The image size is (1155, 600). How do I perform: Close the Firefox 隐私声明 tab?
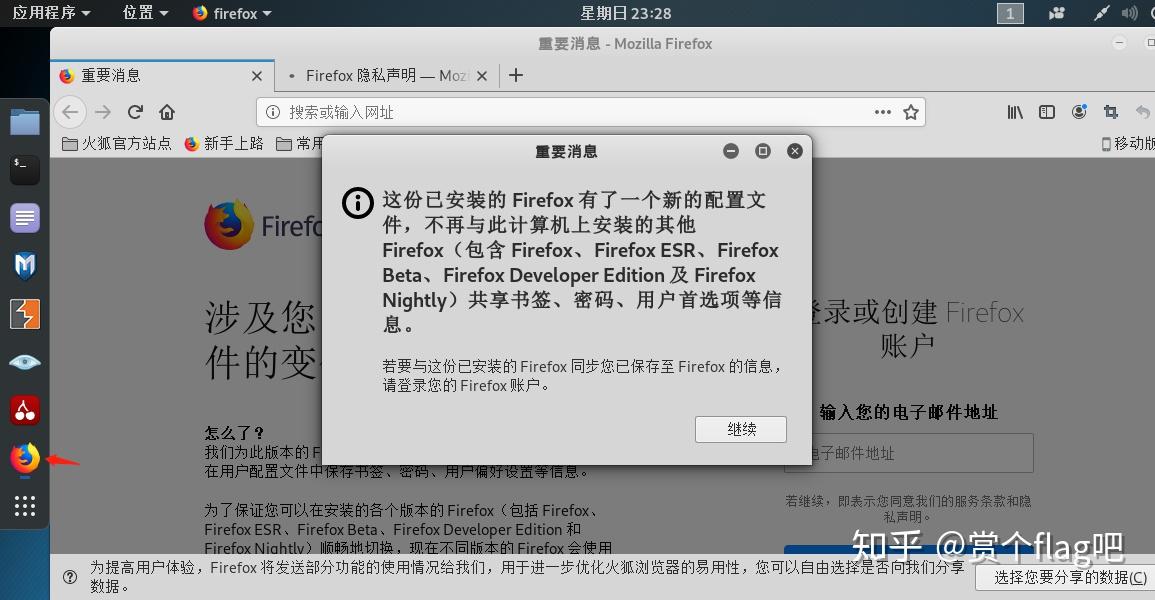[482, 76]
